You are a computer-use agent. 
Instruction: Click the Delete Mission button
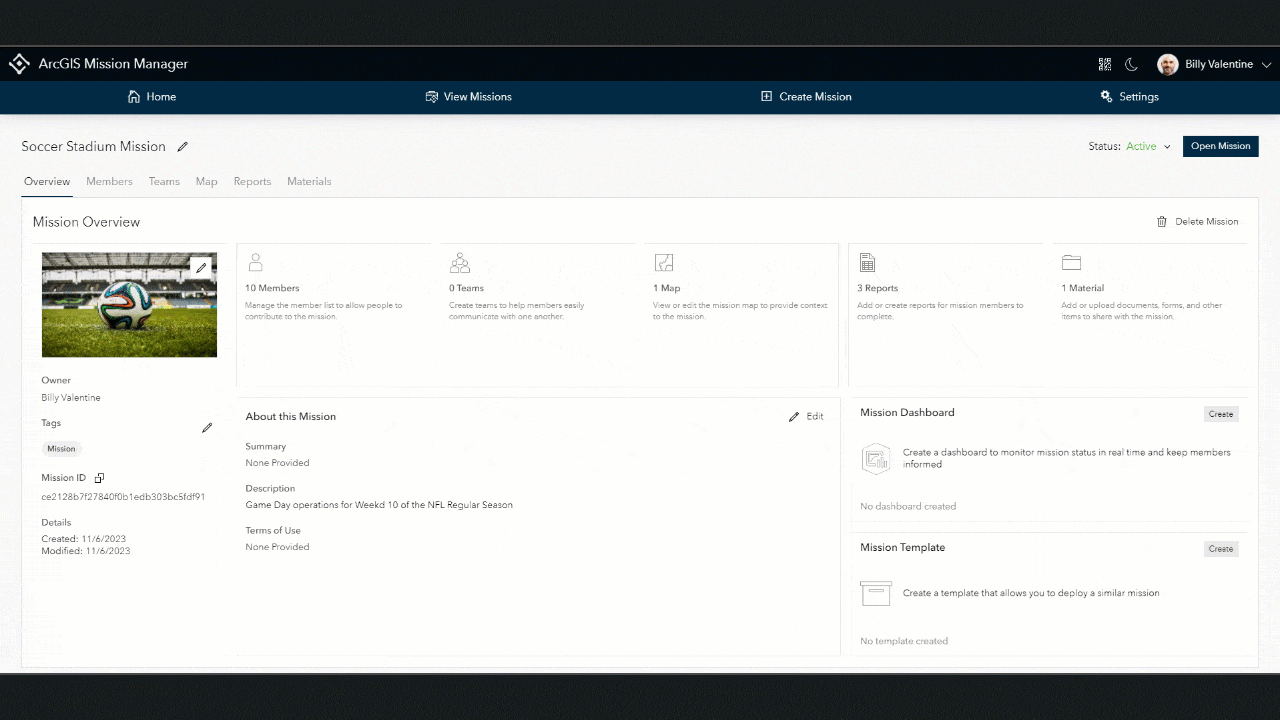[1197, 222]
